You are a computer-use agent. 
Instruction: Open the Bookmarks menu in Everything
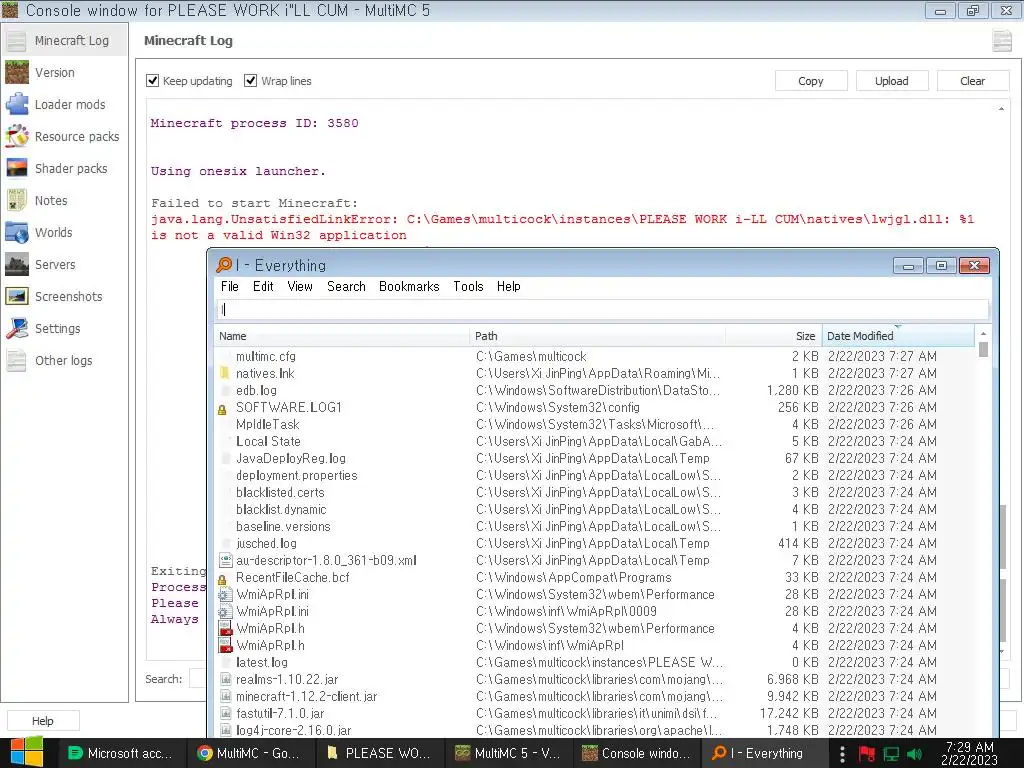point(409,286)
